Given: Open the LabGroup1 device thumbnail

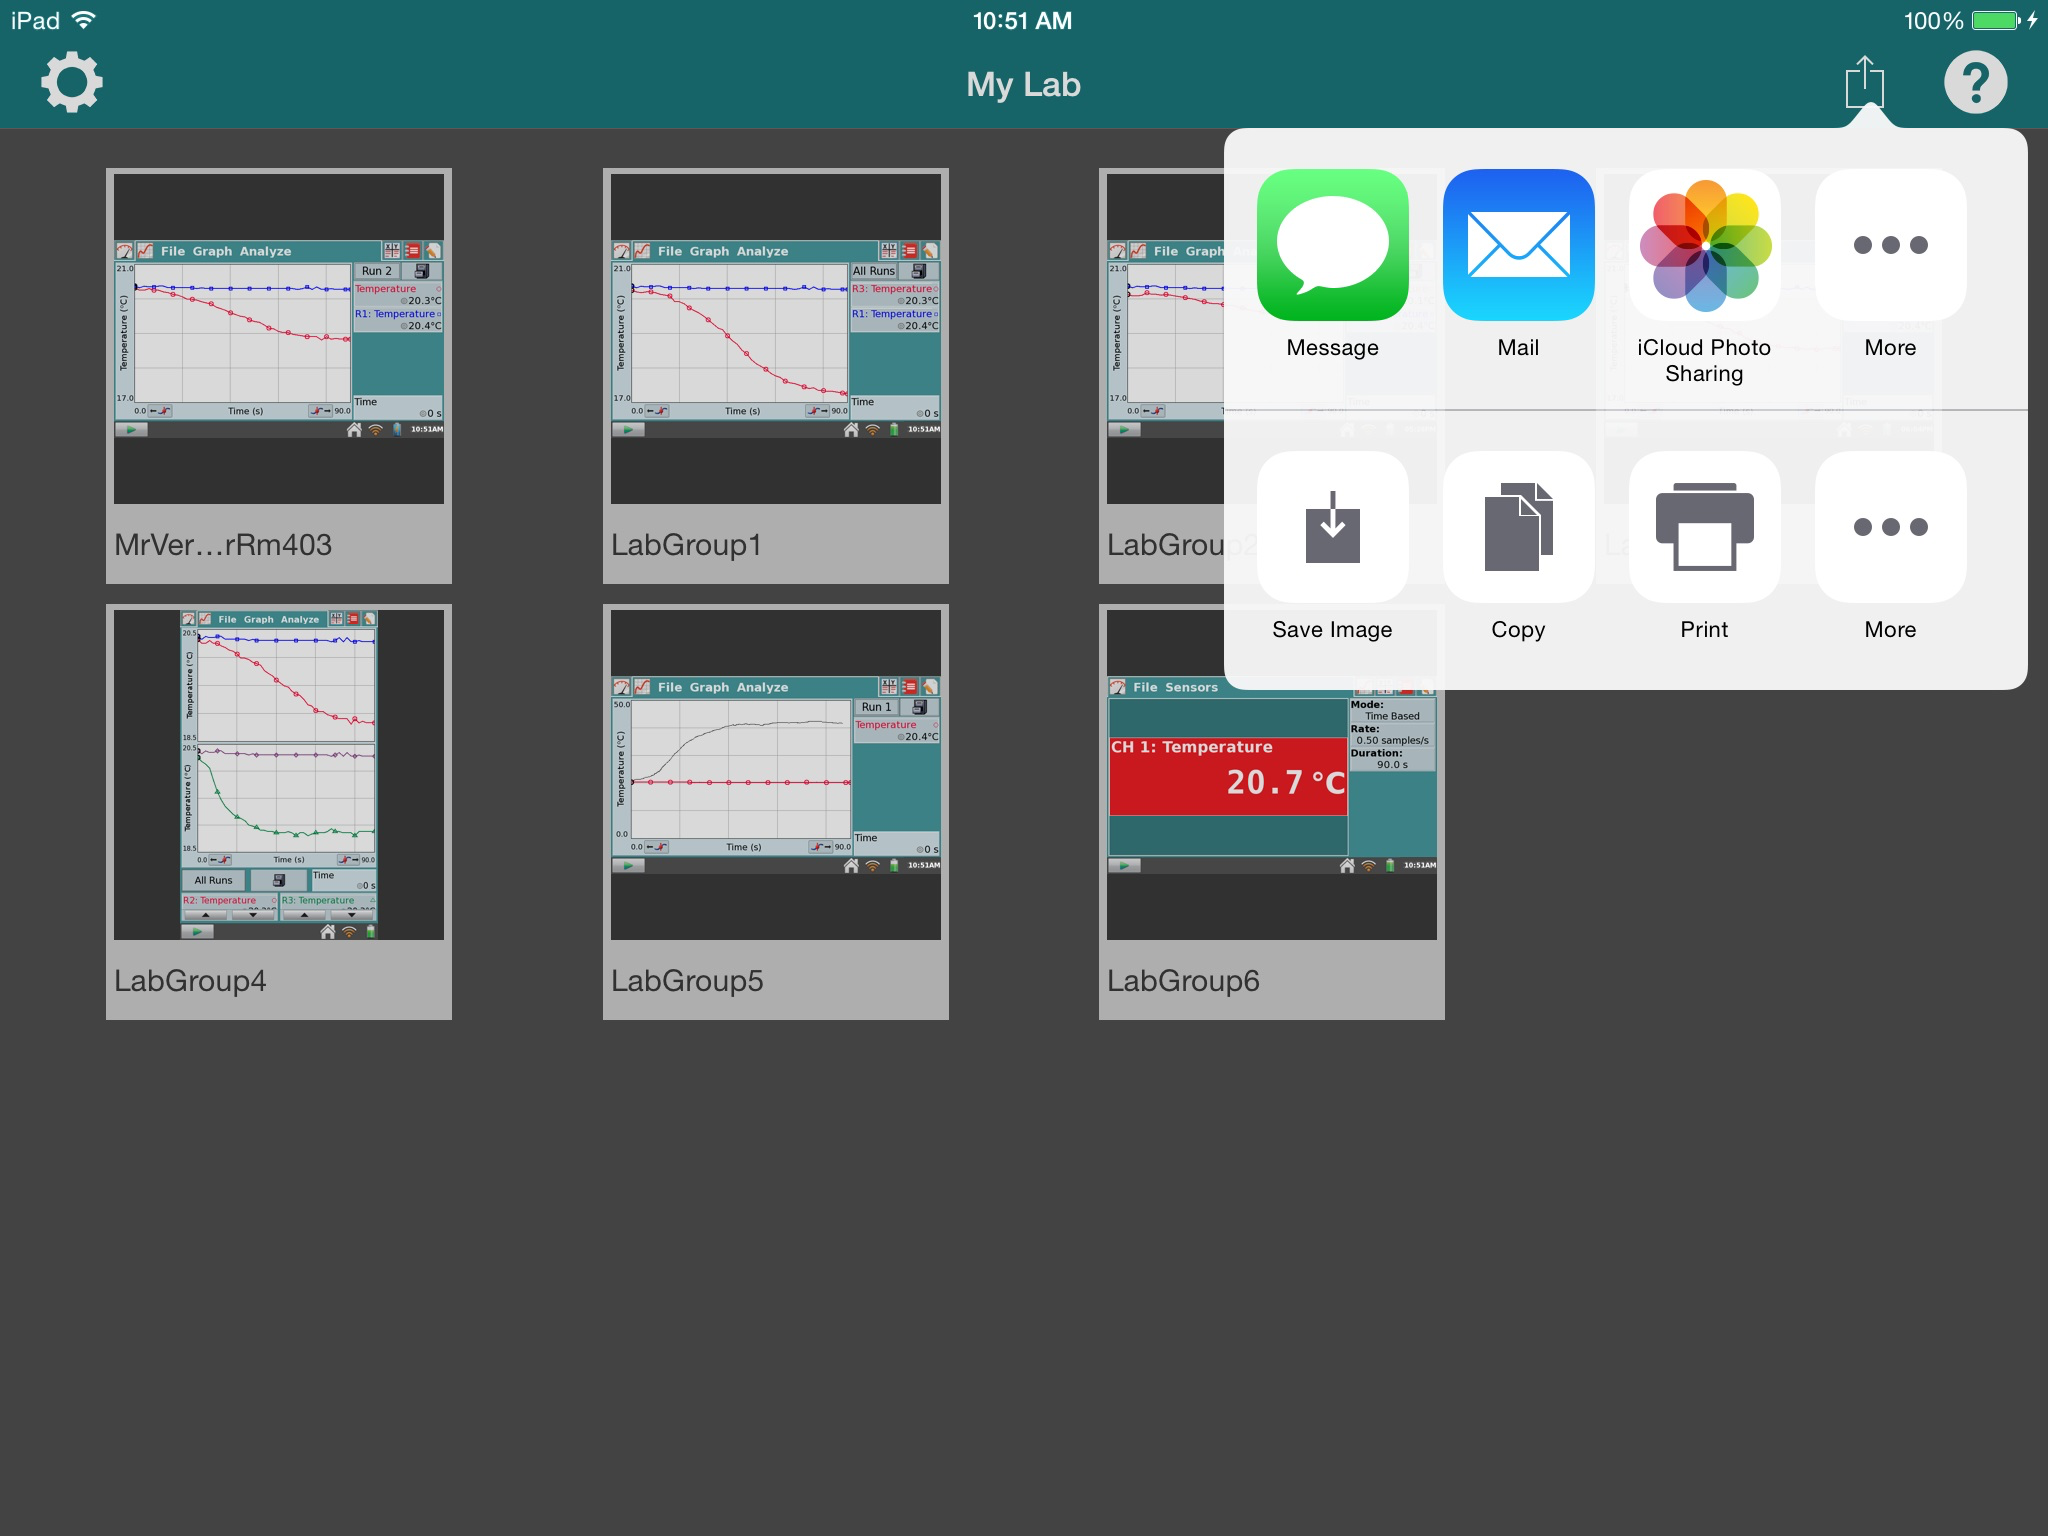Looking at the screenshot, I should 775,339.
